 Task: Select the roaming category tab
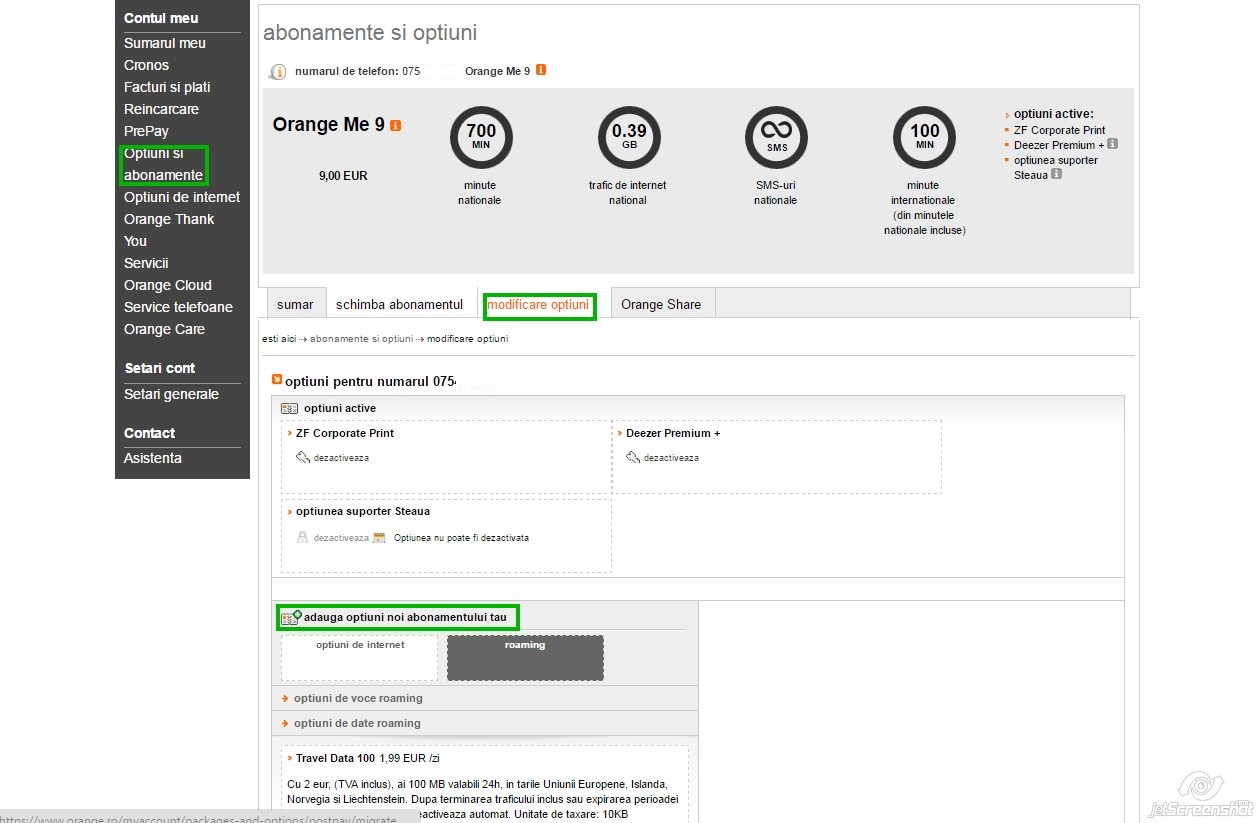(525, 658)
